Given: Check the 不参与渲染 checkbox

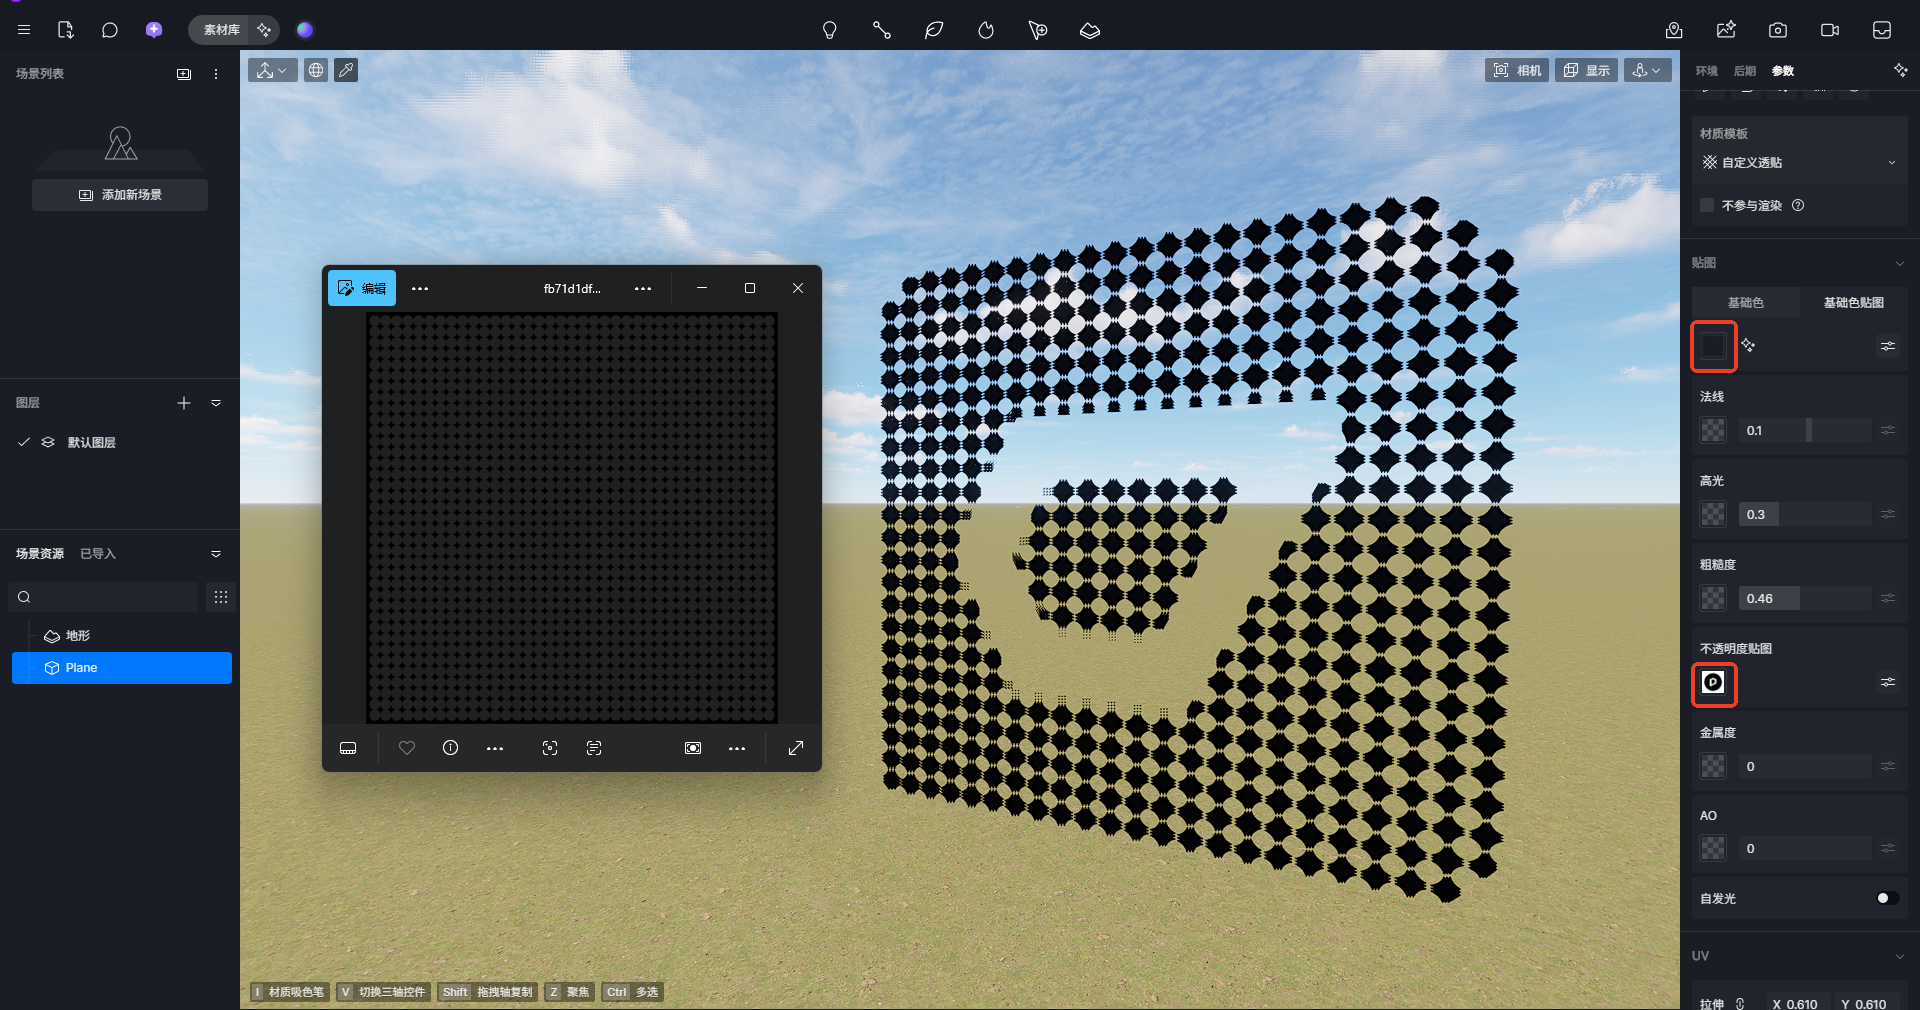Looking at the screenshot, I should tap(1707, 205).
